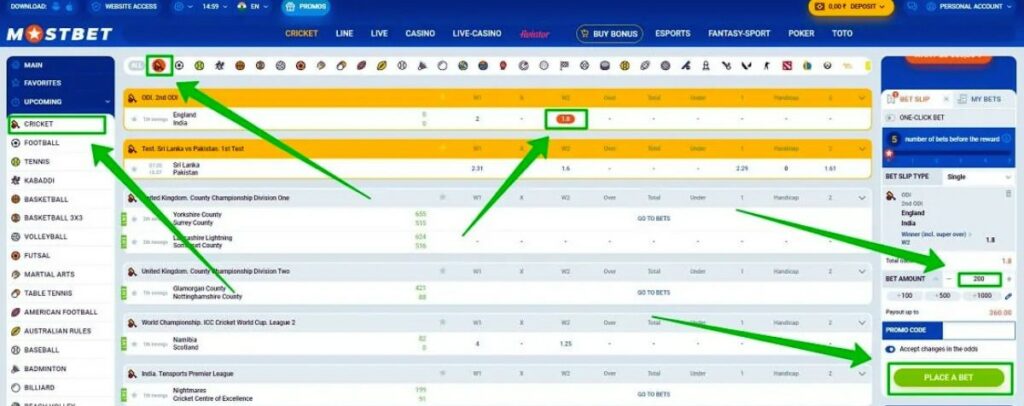1024x406 pixels.
Task: Click the Cricket ball icon in the sidebar
Action: coord(16,124)
